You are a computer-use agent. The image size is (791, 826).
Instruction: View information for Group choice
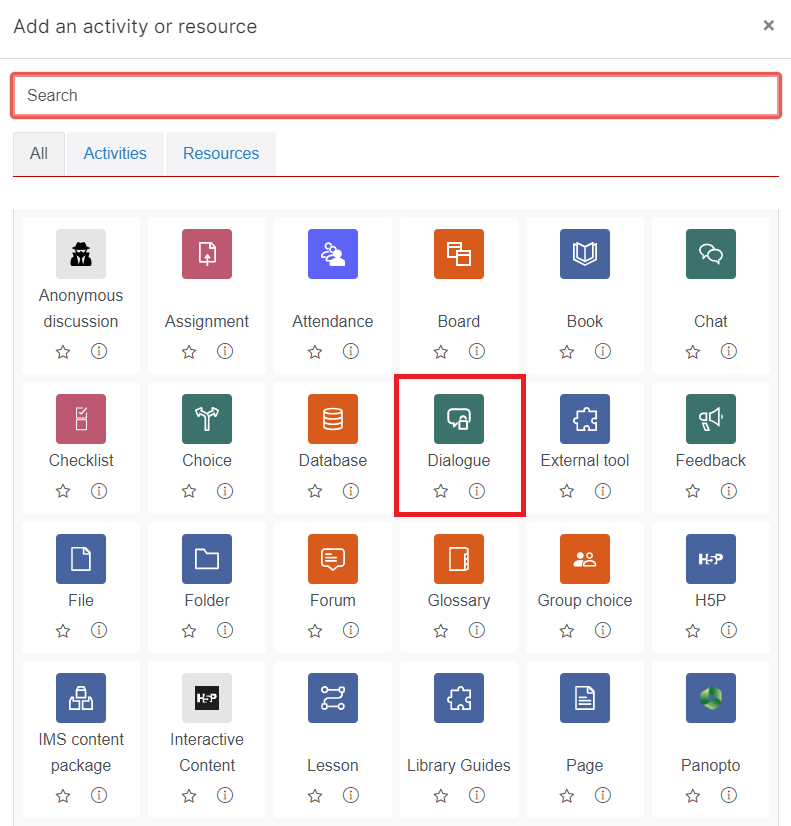click(602, 631)
